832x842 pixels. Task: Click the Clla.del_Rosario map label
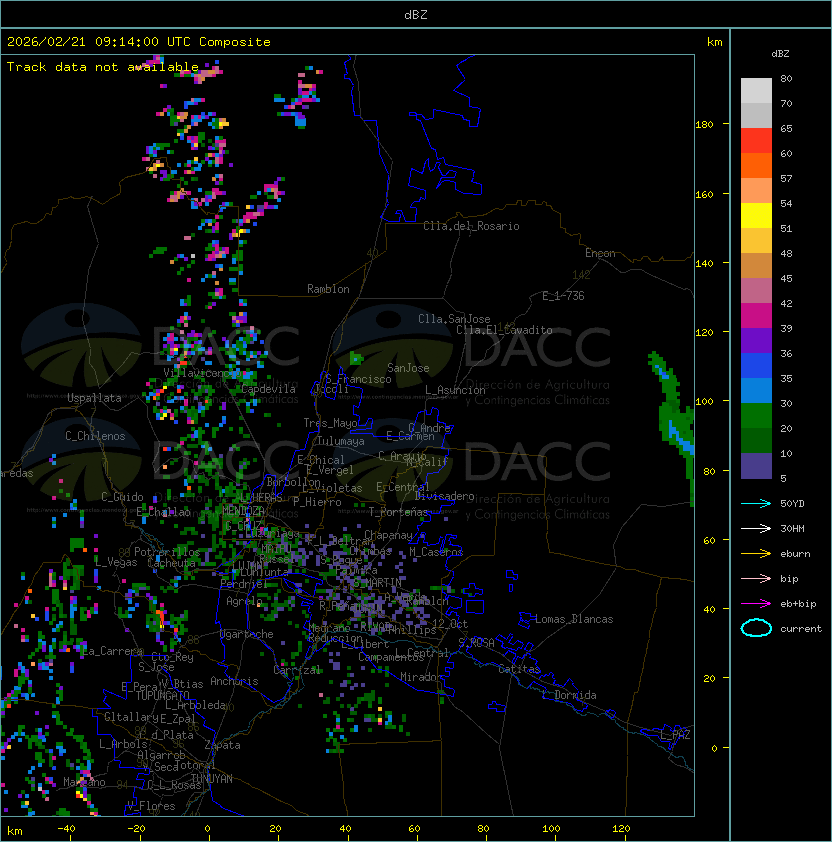tap(471, 226)
